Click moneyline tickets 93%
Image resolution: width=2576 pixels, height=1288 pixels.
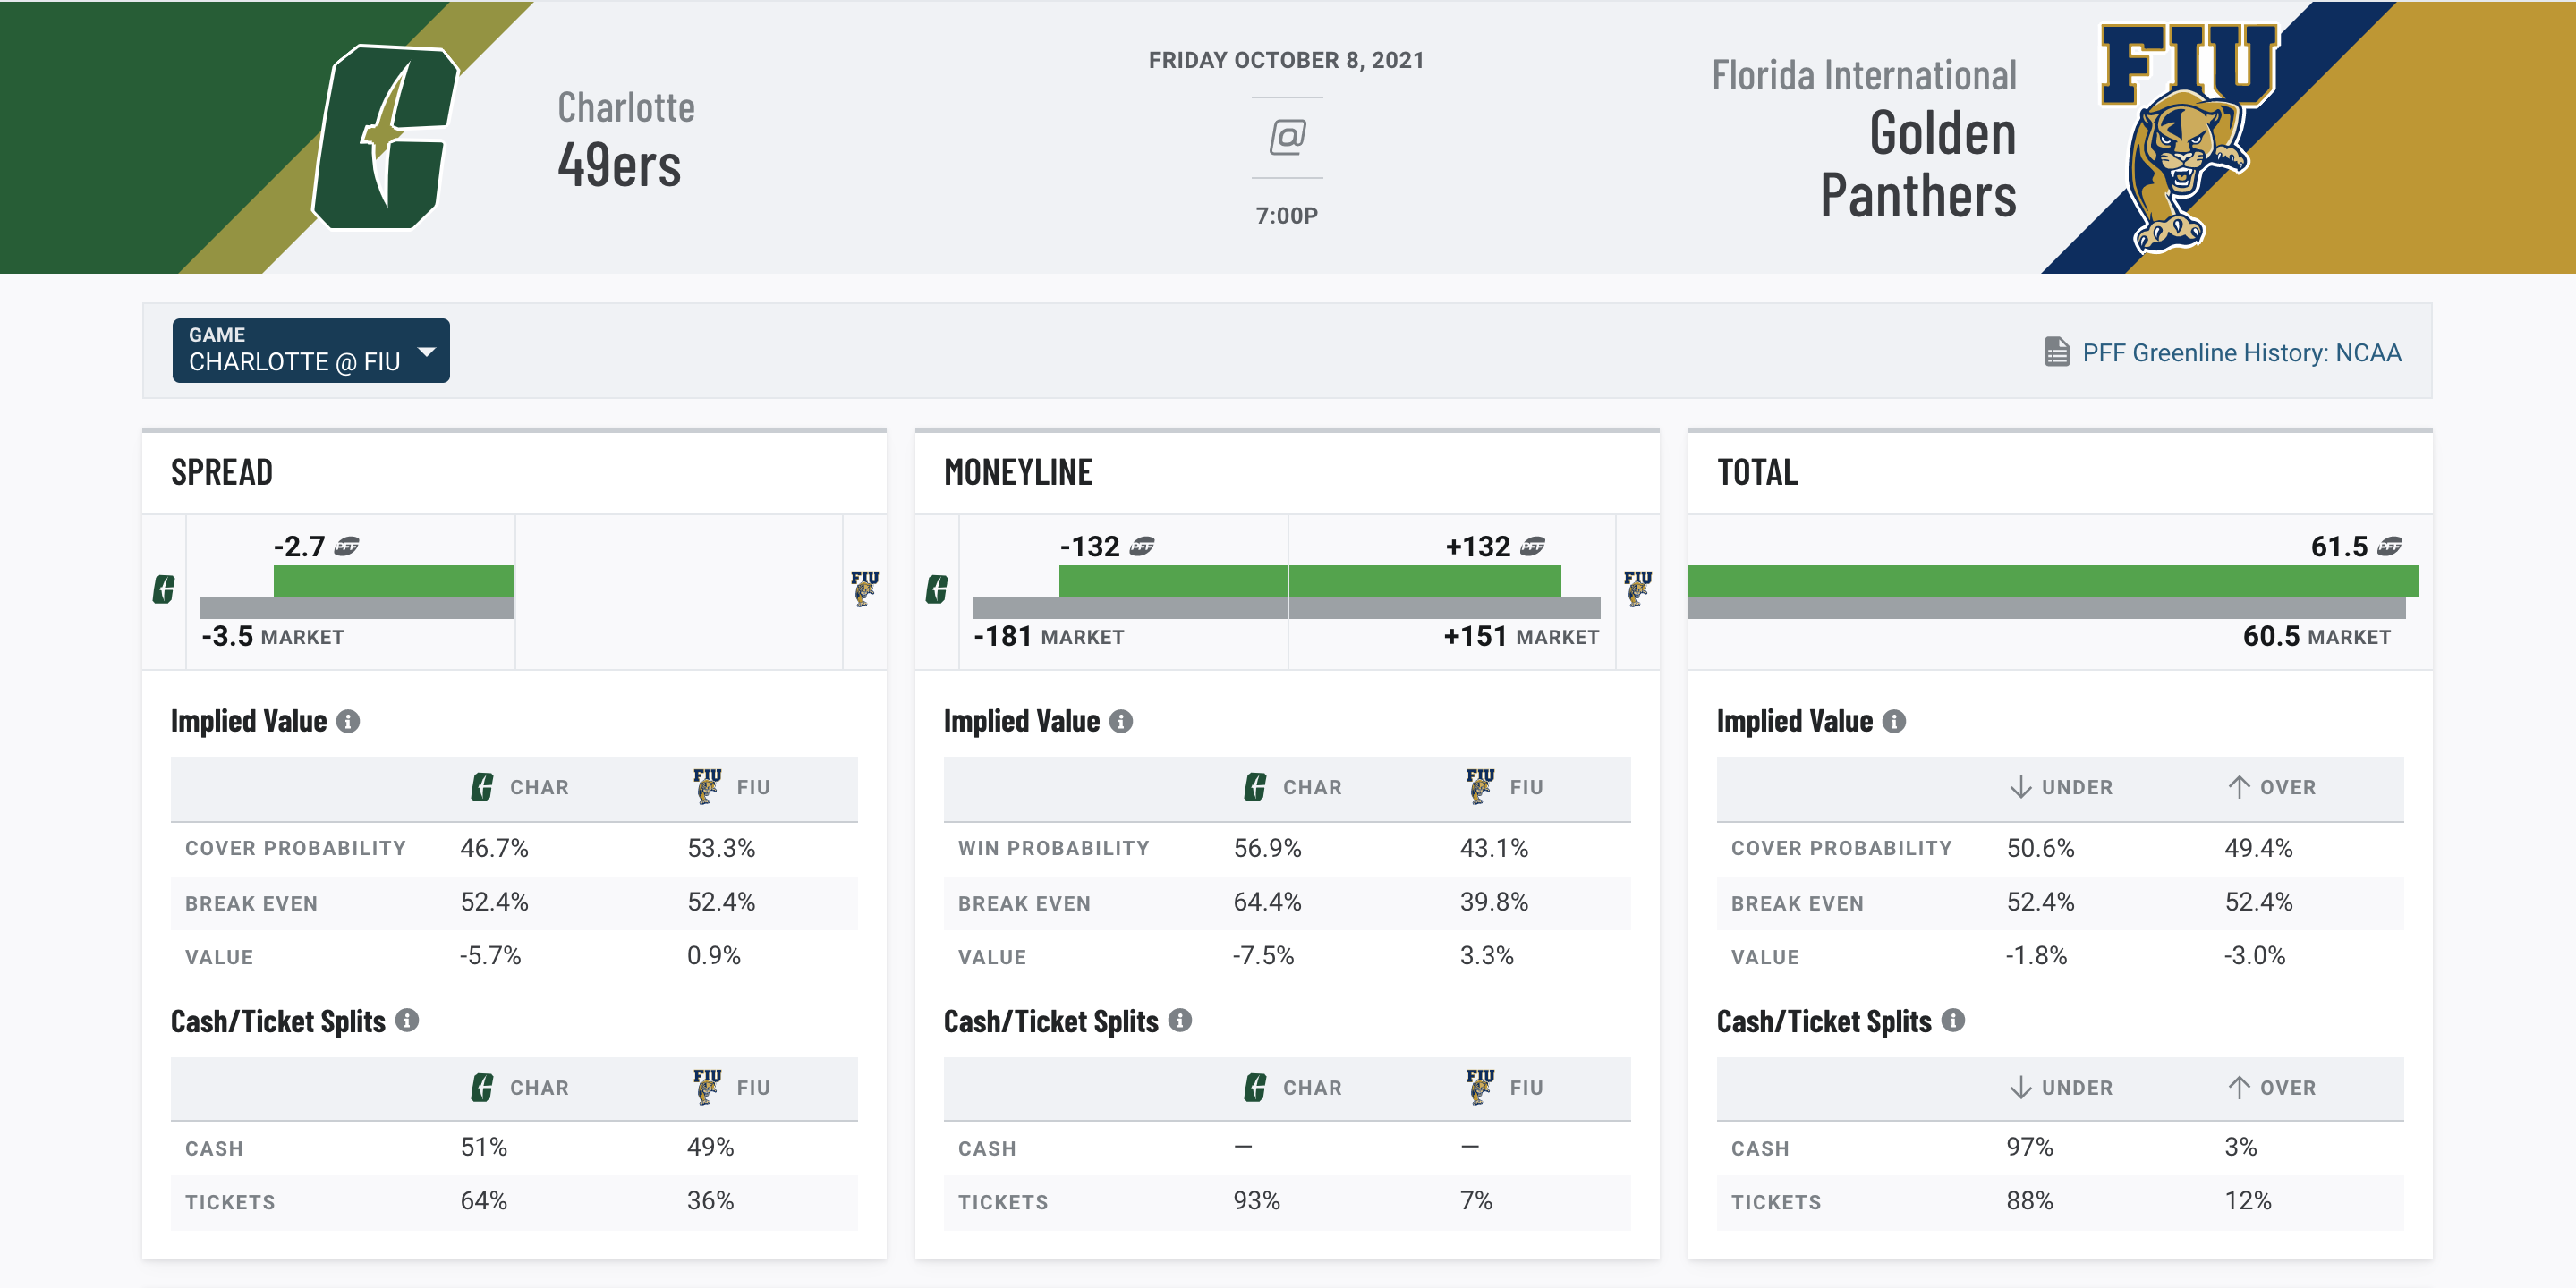coord(1257,1200)
